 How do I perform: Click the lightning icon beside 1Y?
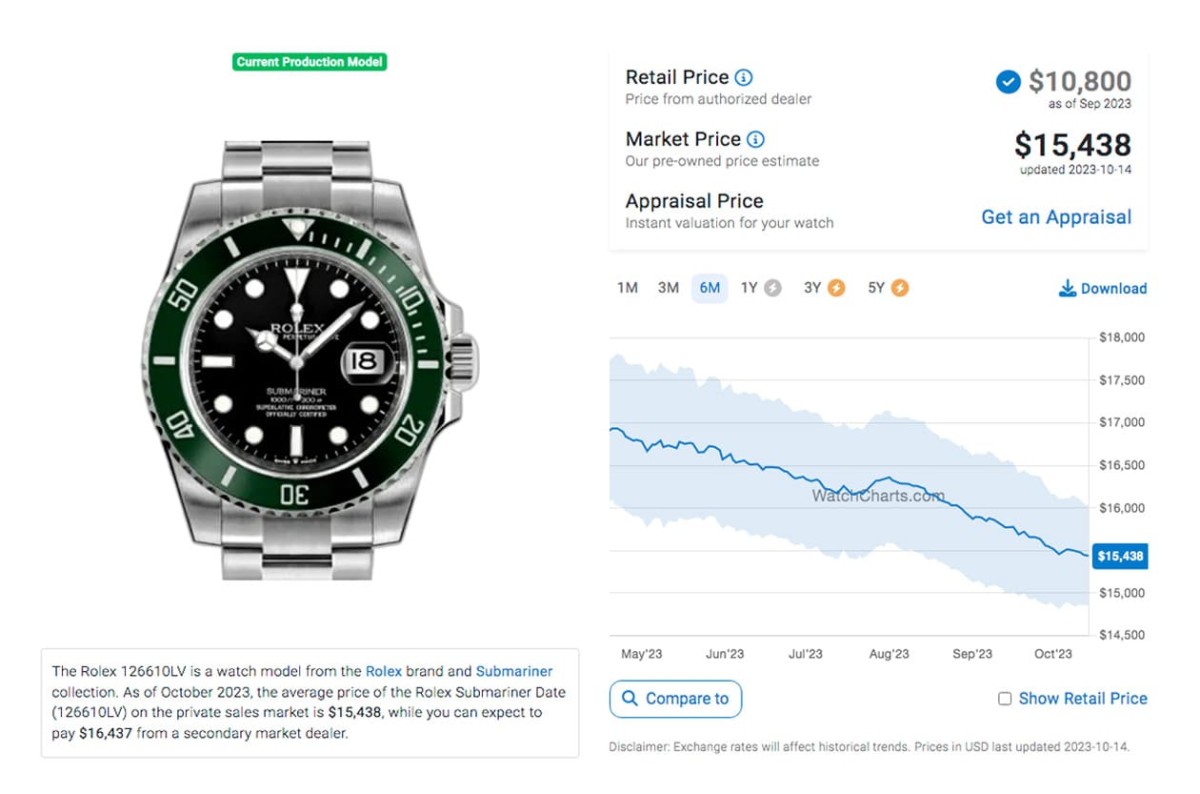pyautogui.click(x=772, y=288)
